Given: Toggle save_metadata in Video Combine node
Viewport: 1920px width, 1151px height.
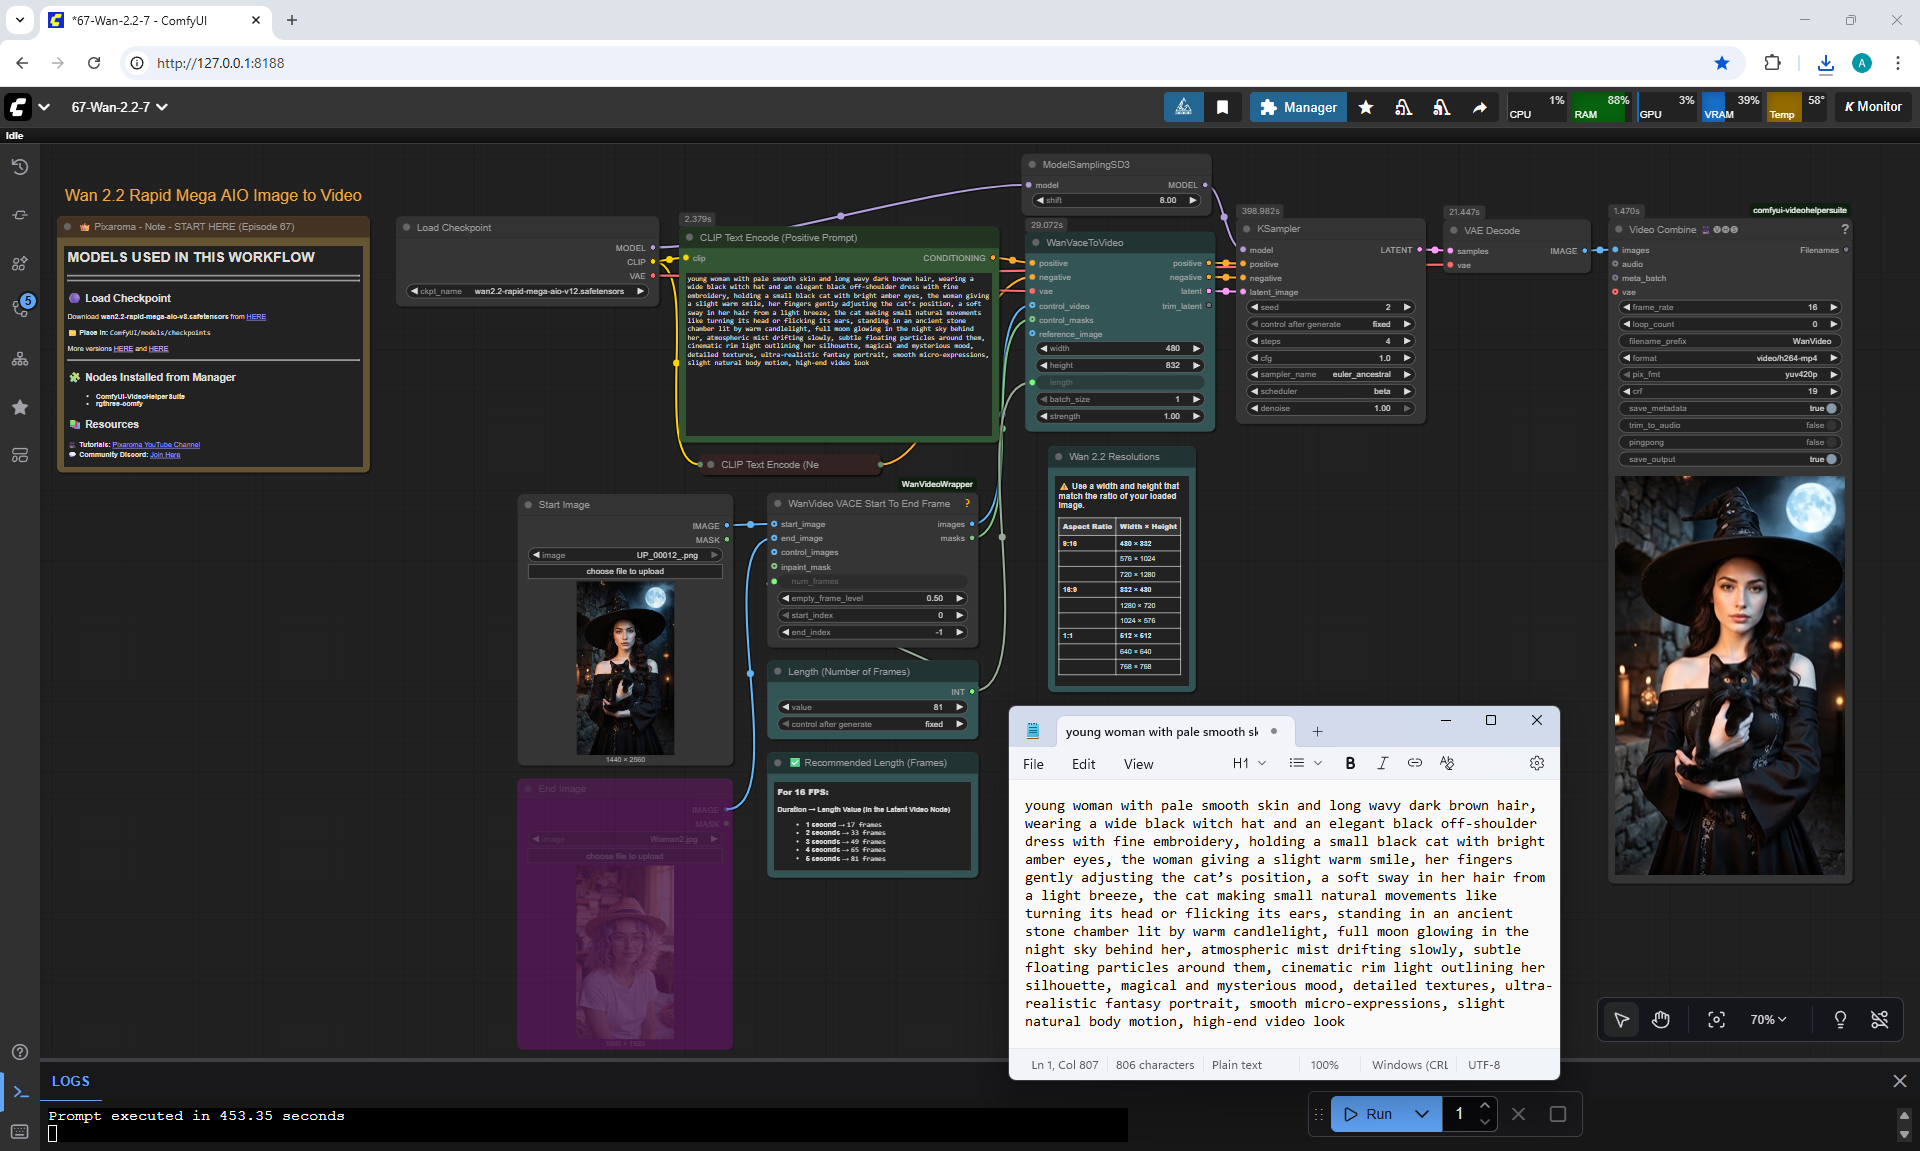Looking at the screenshot, I should pyautogui.click(x=1831, y=408).
